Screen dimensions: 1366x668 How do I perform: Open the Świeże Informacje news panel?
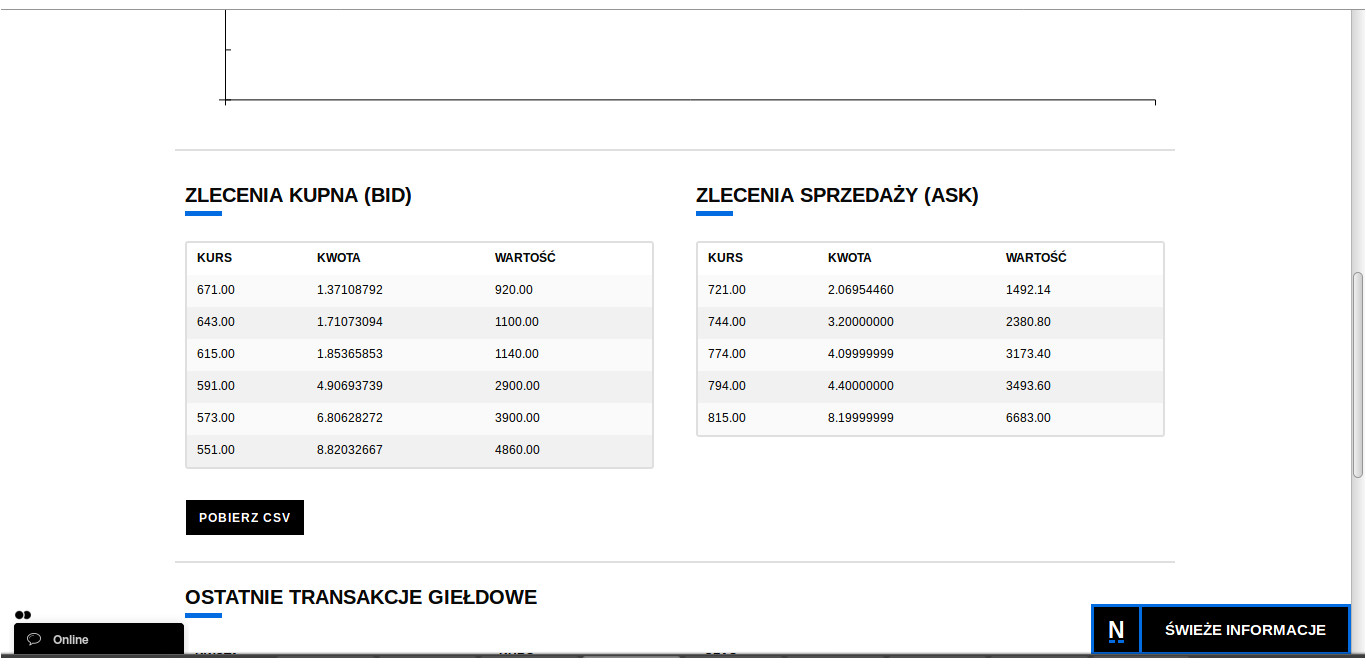tap(1245, 630)
